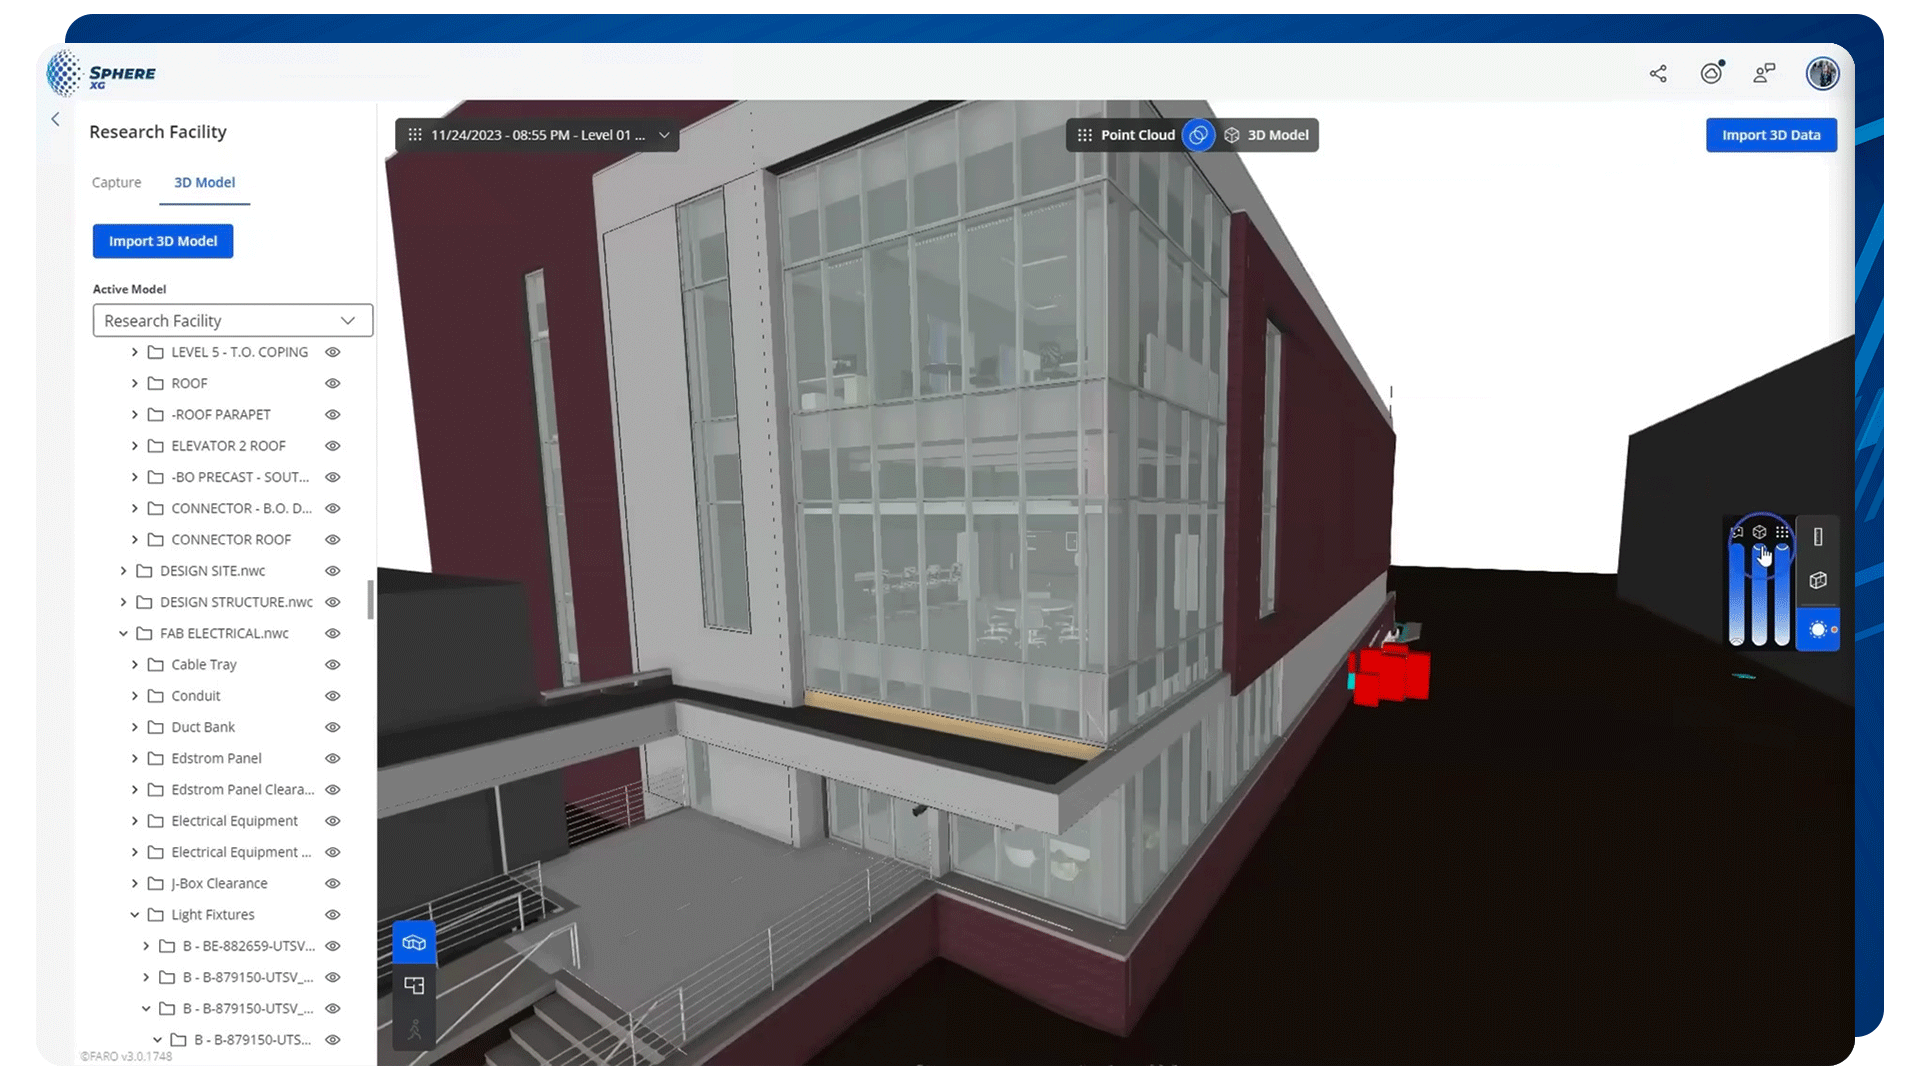This screenshot has width=1920, height=1080.
Task: Toggle the opacity settings tool
Action: tap(1818, 629)
